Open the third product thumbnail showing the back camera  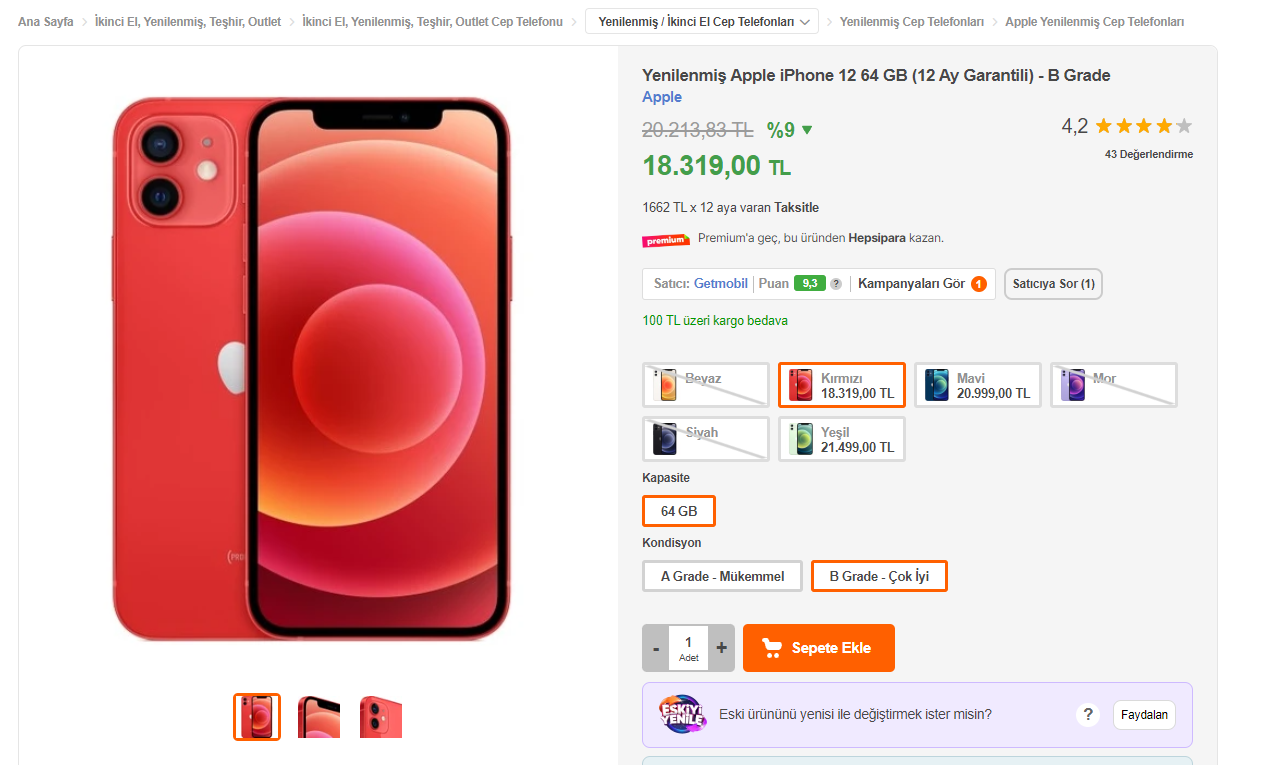click(x=381, y=717)
